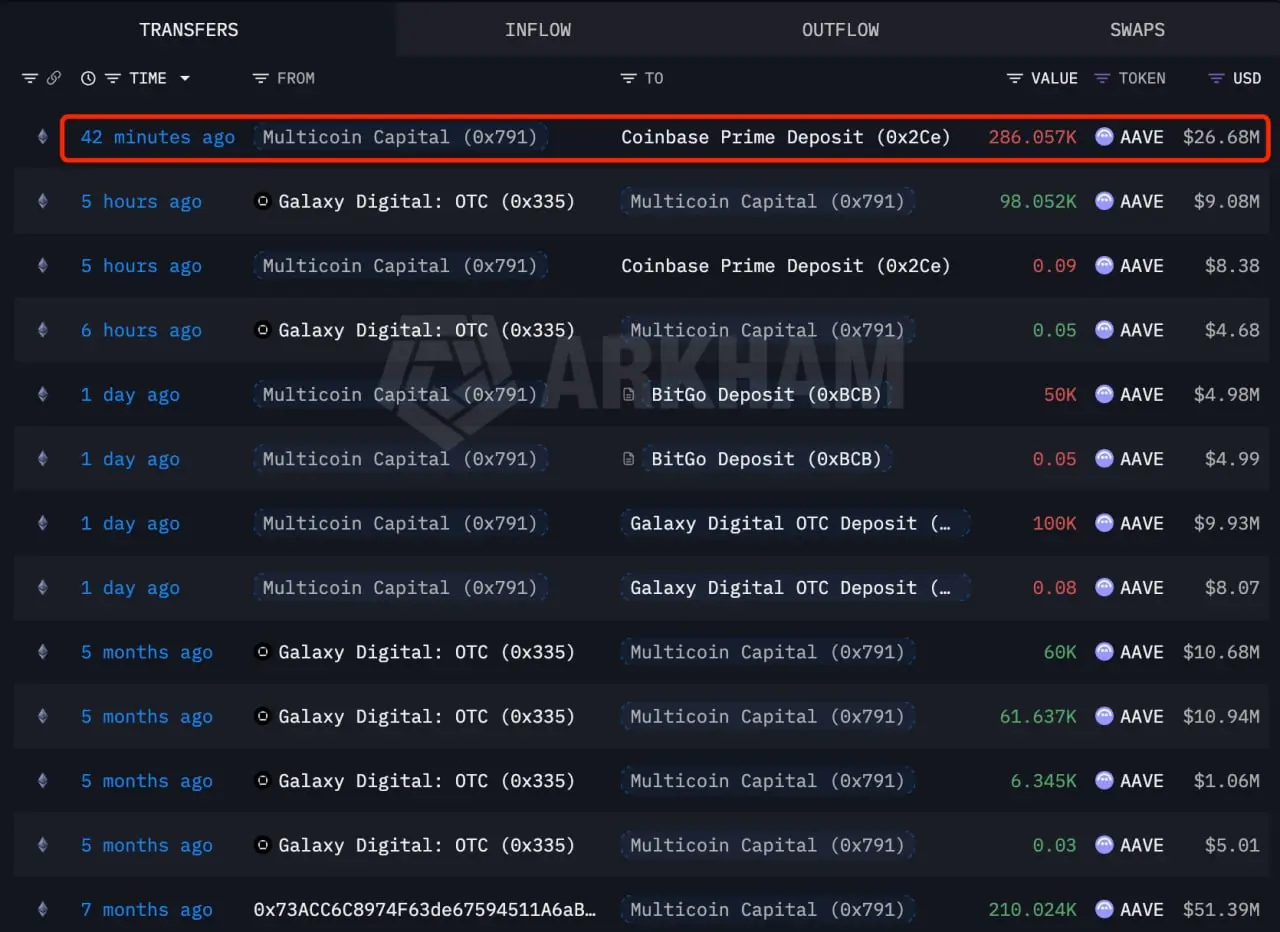Open BitGo Deposit (0xBCB) on the 50K row
This screenshot has width=1280, height=932.
766,394
